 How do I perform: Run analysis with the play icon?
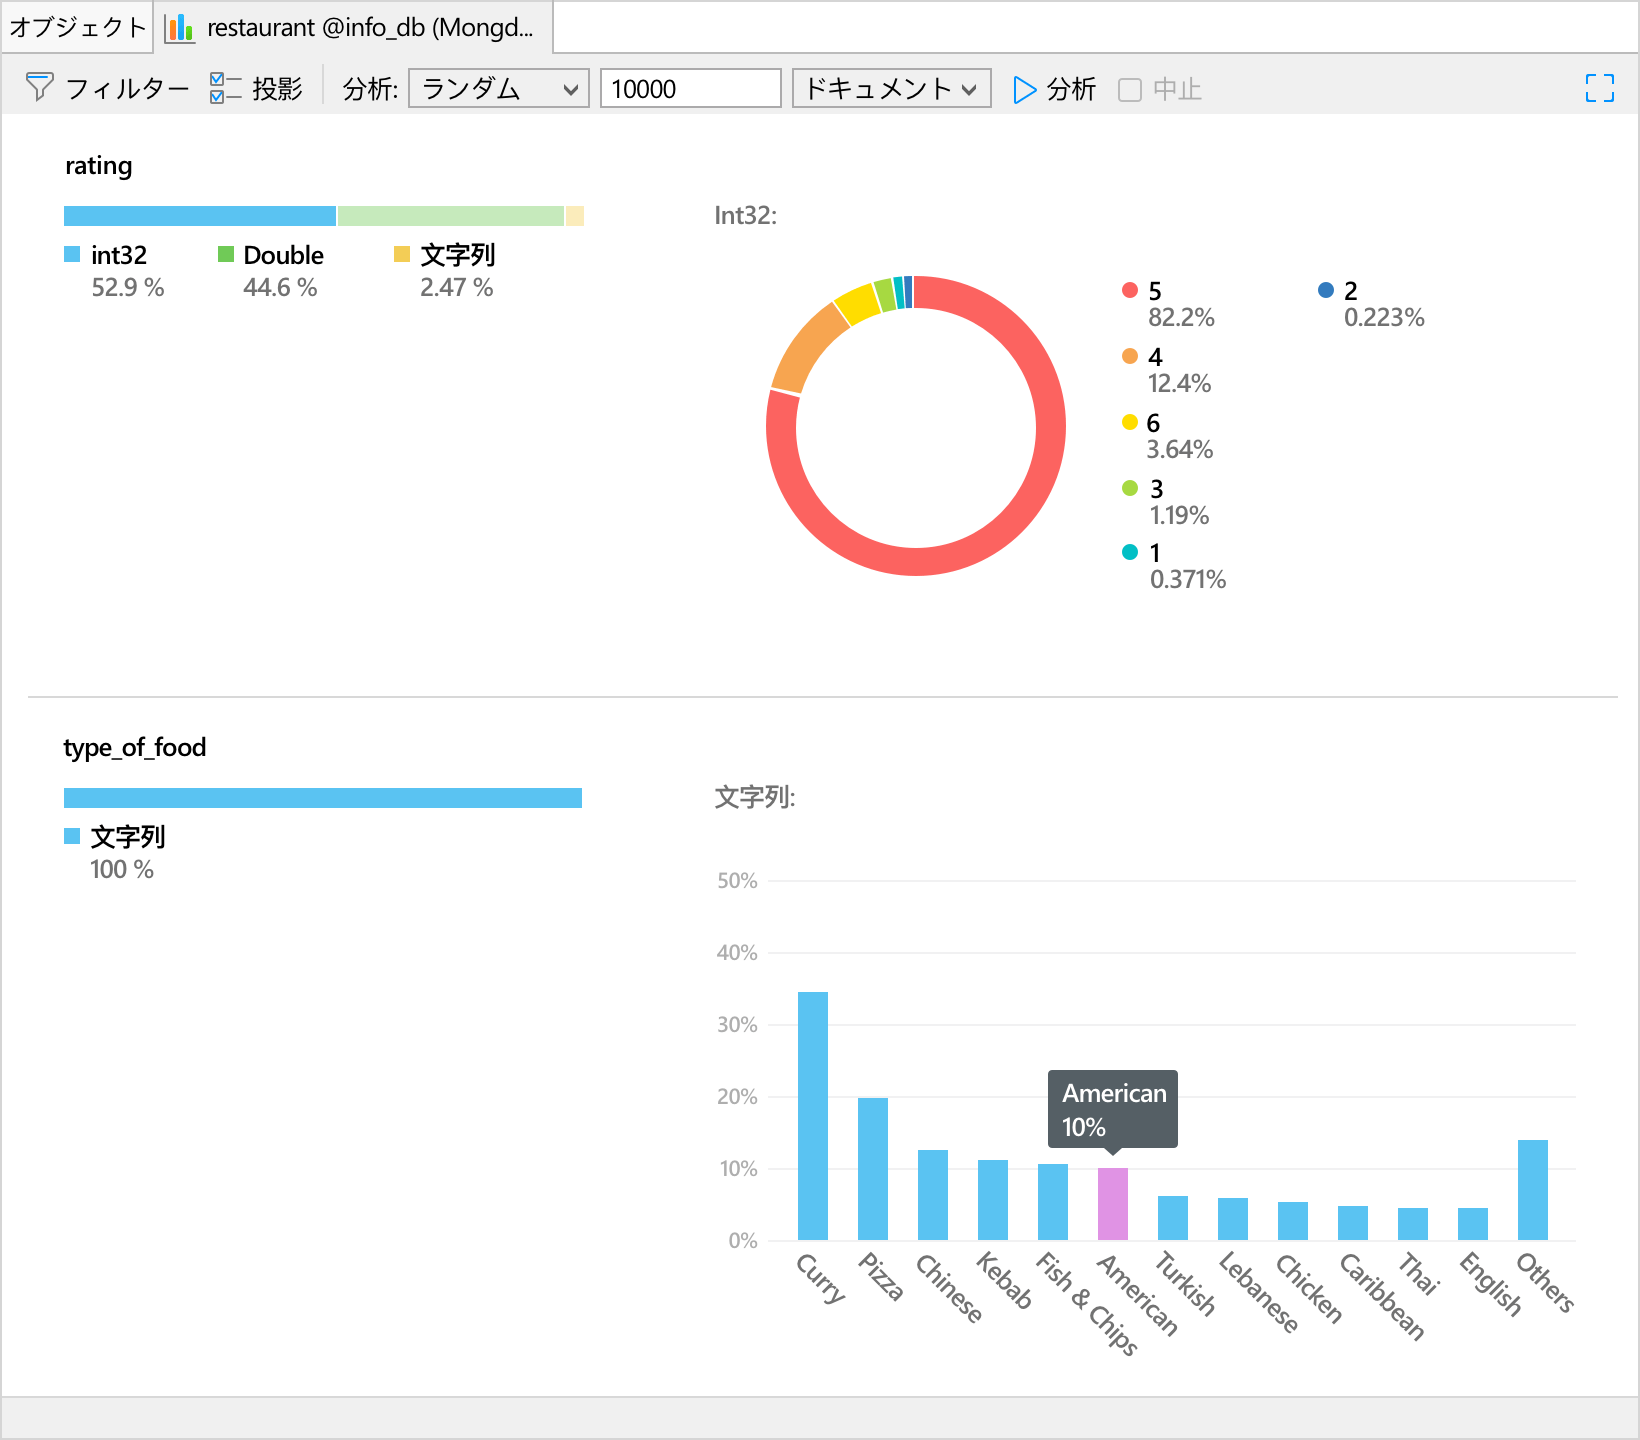pos(1024,89)
